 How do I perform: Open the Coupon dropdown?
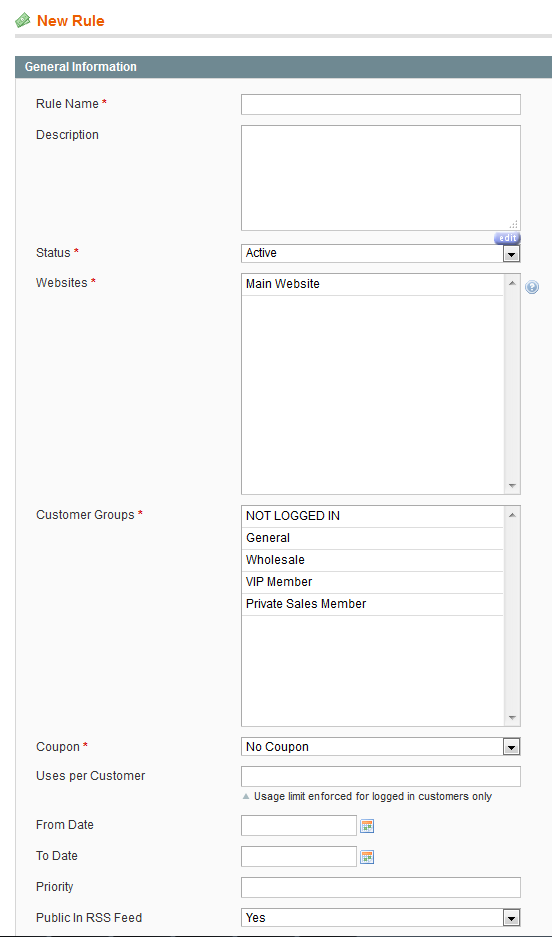pyautogui.click(x=381, y=746)
